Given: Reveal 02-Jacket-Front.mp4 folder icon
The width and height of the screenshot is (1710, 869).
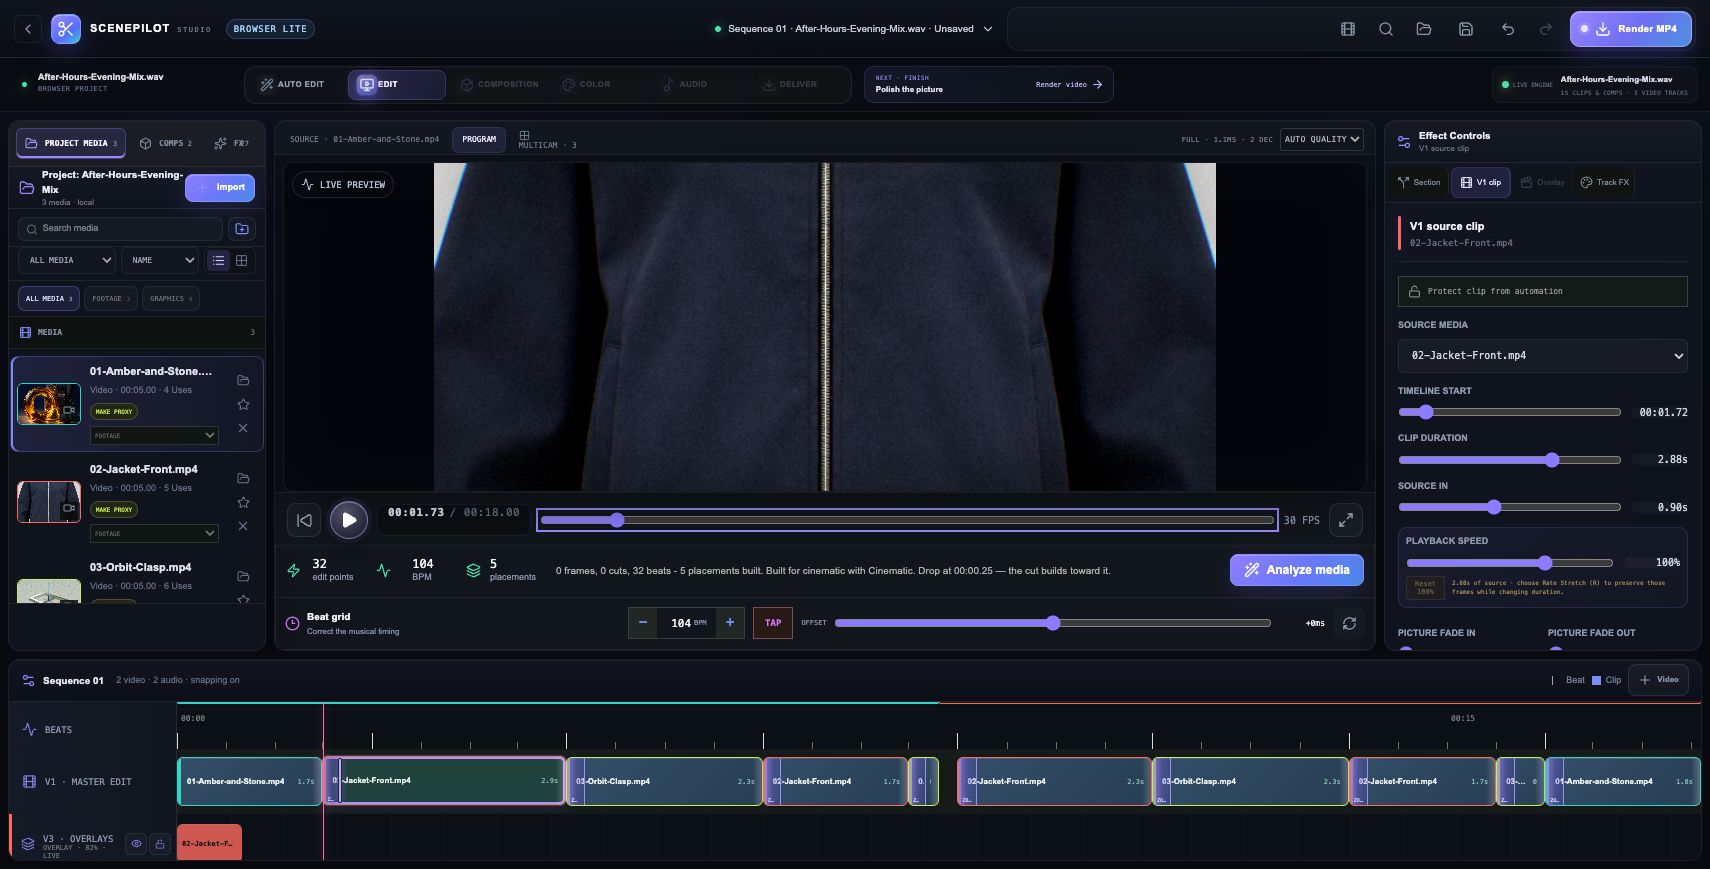Looking at the screenshot, I should 243,478.
